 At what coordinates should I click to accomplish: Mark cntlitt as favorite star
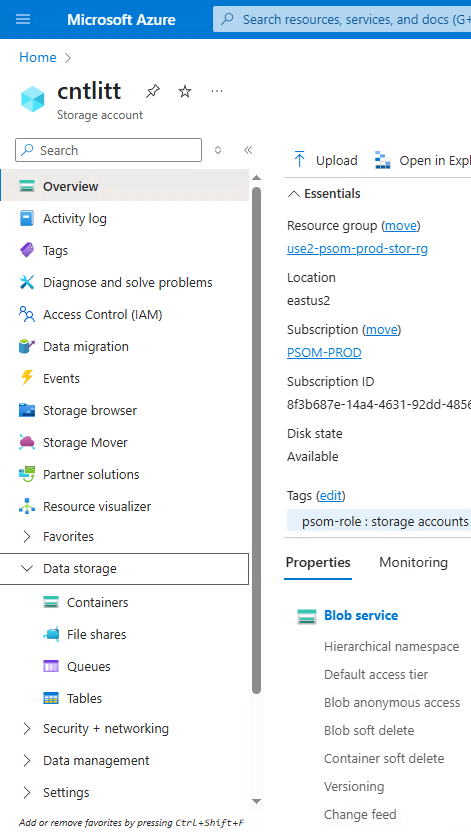pyautogui.click(x=185, y=91)
